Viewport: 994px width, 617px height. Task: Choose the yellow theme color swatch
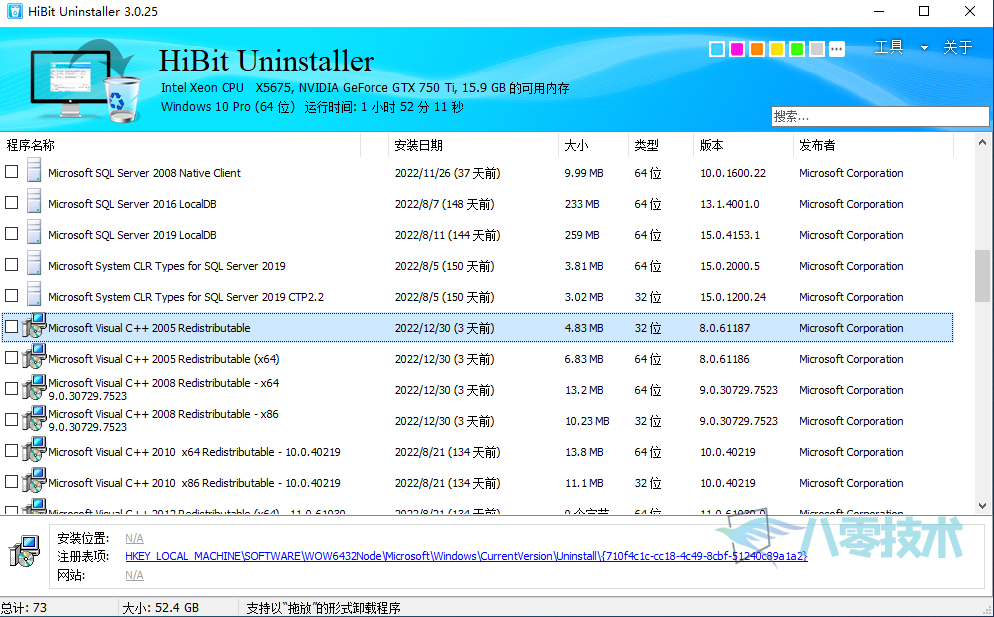[777, 49]
